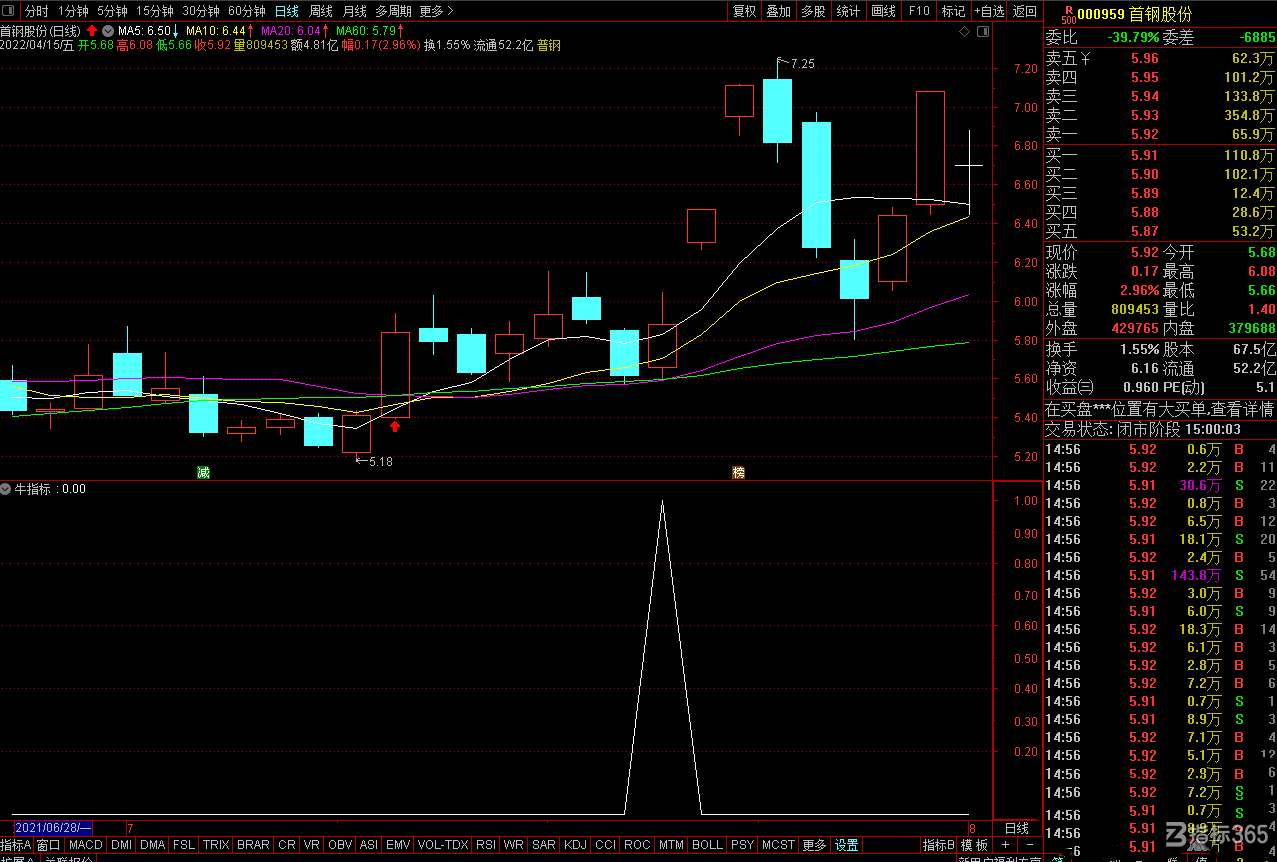Screen dimensions: 1277x862
Task: Click the panel toggle icon beside the diamond
Action: click(982, 32)
